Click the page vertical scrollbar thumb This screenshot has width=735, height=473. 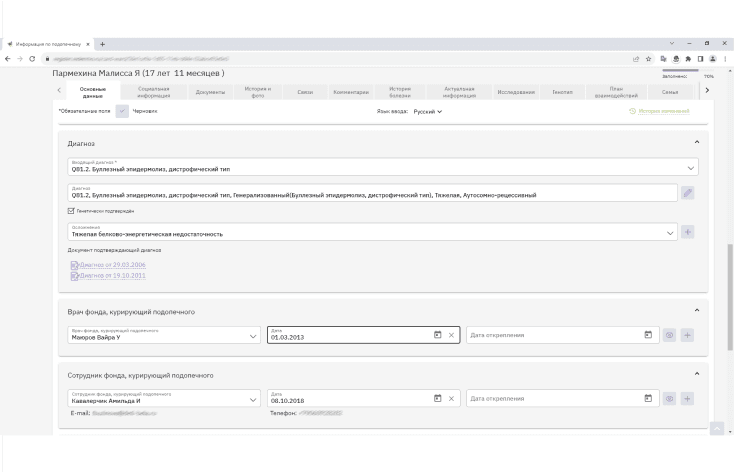tap(730, 297)
